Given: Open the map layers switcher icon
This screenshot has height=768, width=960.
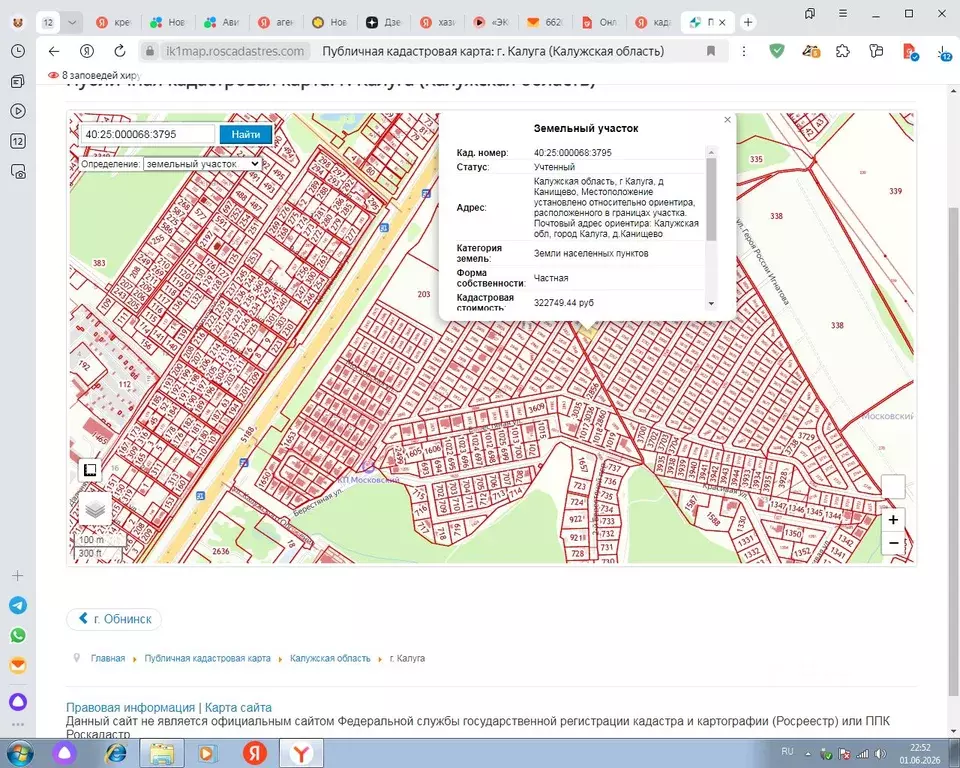Looking at the screenshot, I should pyautogui.click(x=95, y=509).
